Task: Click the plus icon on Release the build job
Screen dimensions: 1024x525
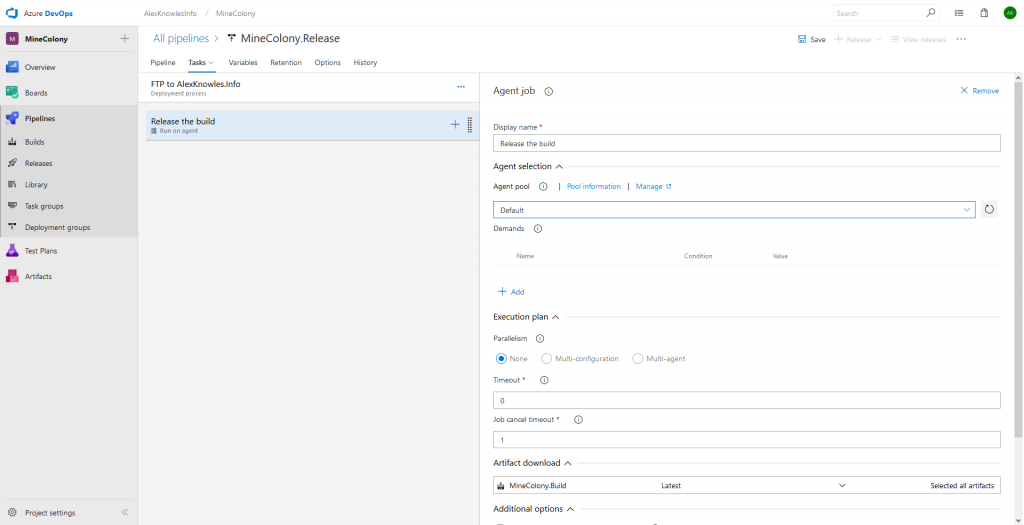Action: [x=455, y=124]
